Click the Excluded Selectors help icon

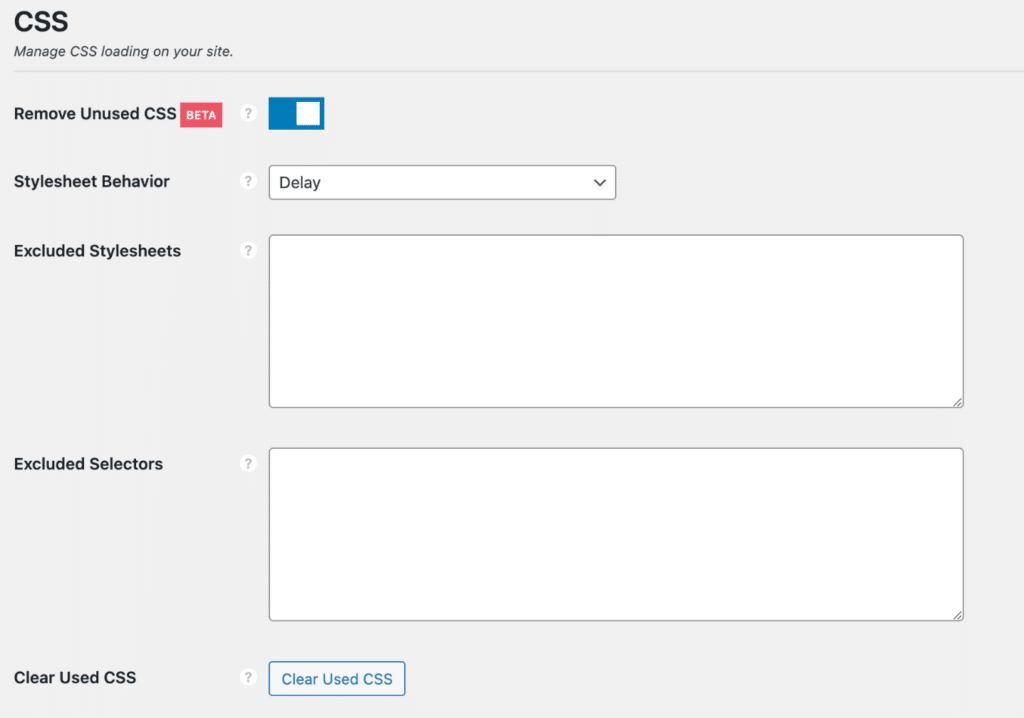point(248,463)
